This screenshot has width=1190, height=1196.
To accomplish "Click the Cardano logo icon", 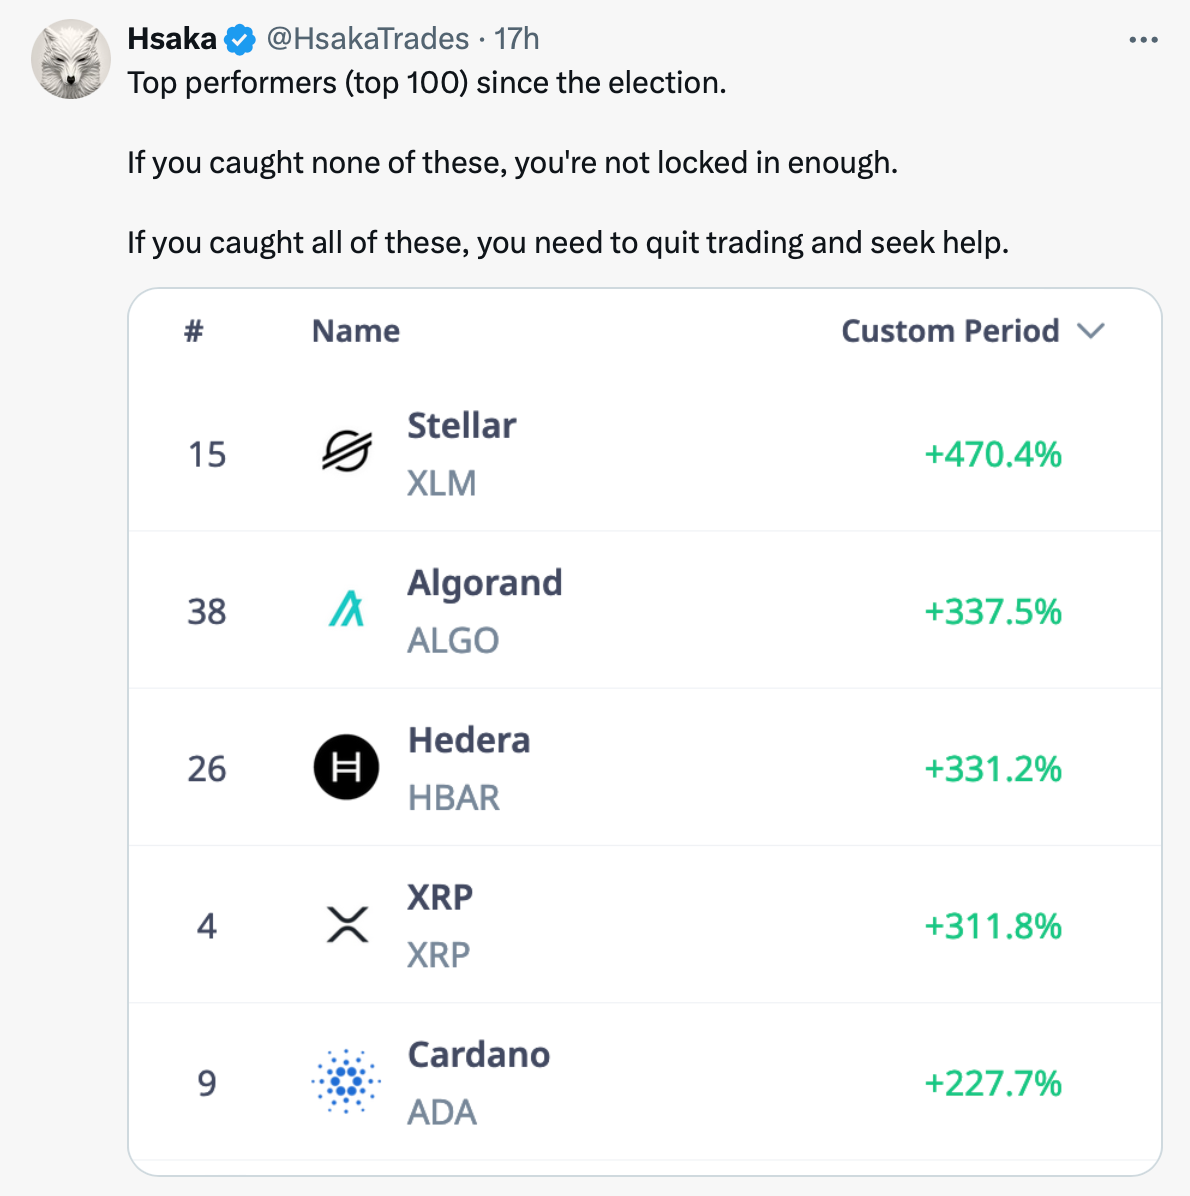I will 346,1081.
